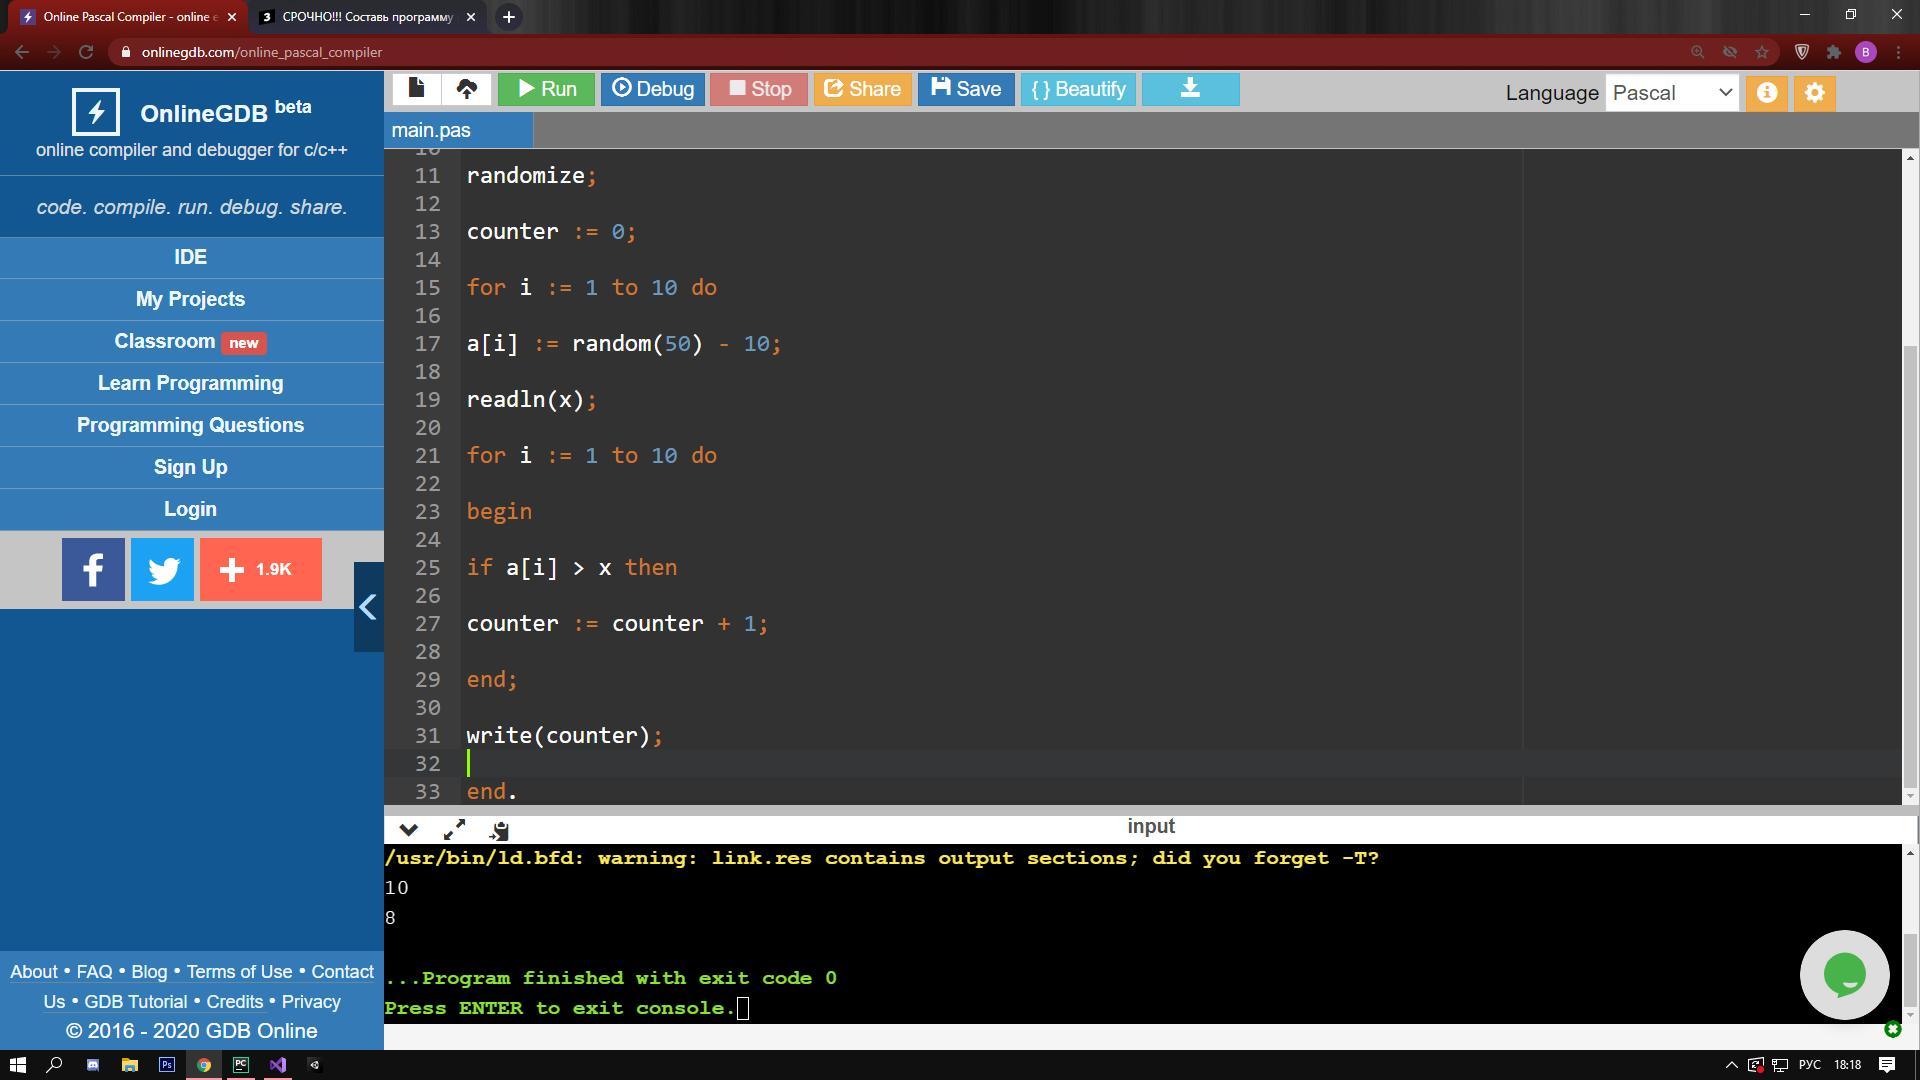
Task: Open the Windows Start menu
Action: (18, 1065)
